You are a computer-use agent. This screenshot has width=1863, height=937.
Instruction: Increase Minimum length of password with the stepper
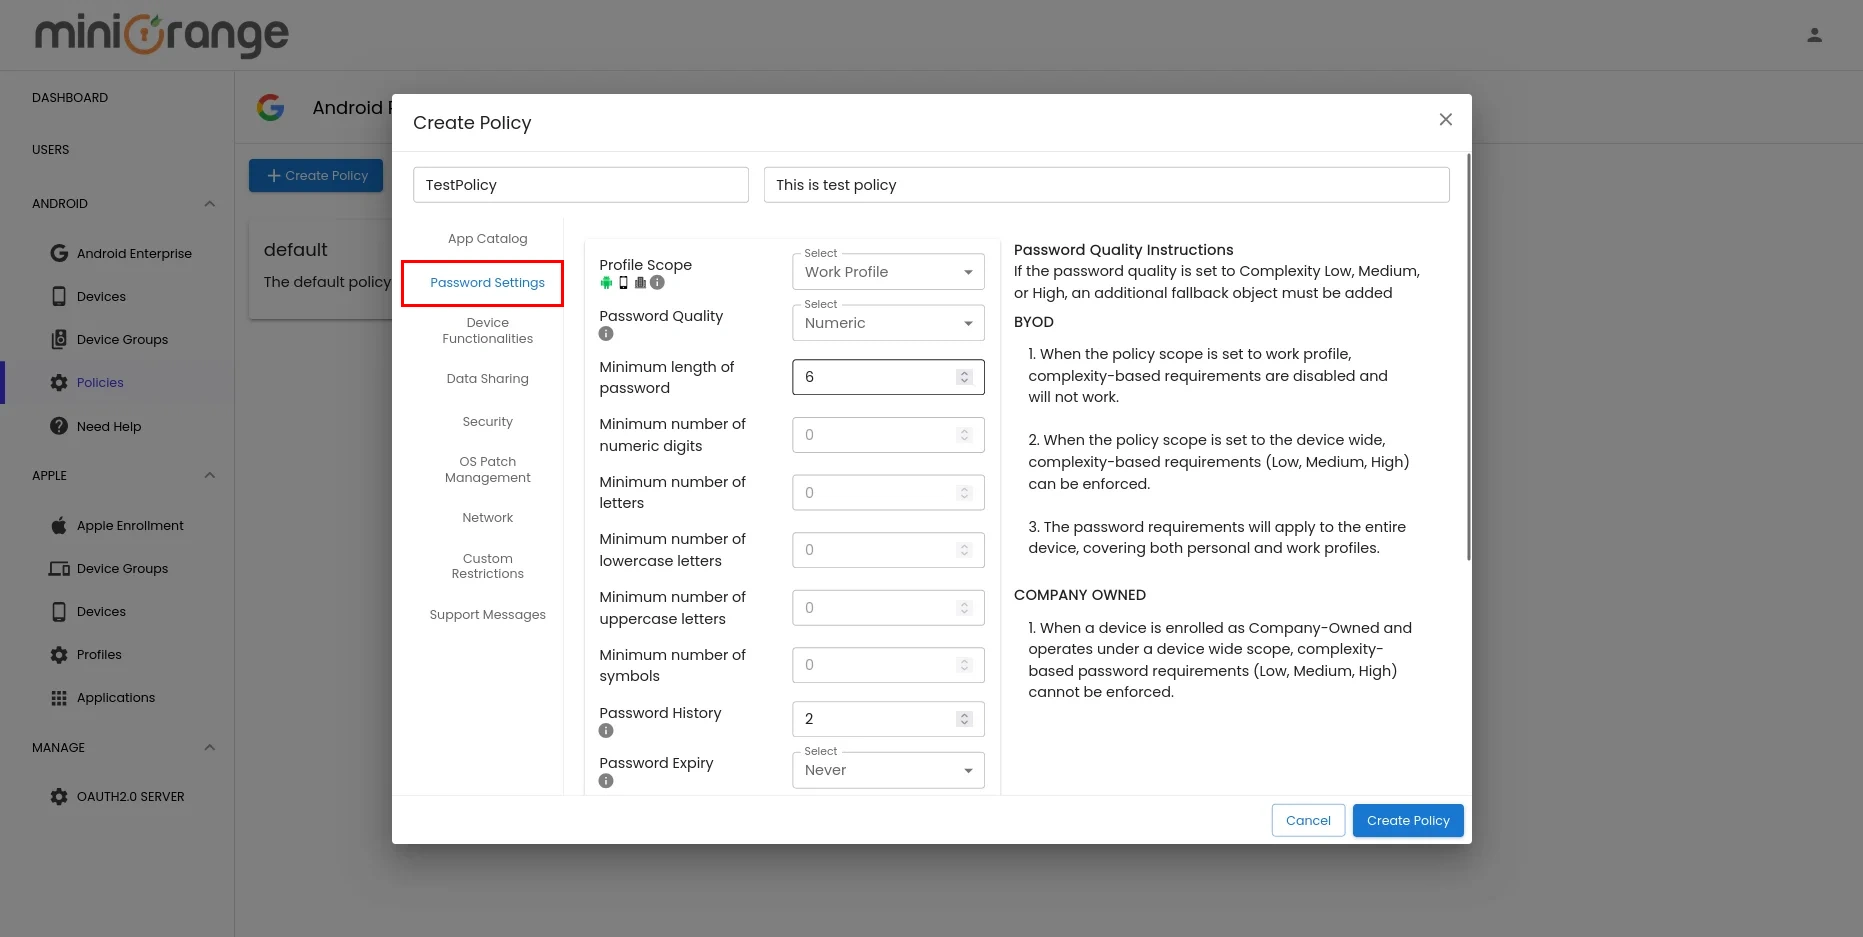963,372
